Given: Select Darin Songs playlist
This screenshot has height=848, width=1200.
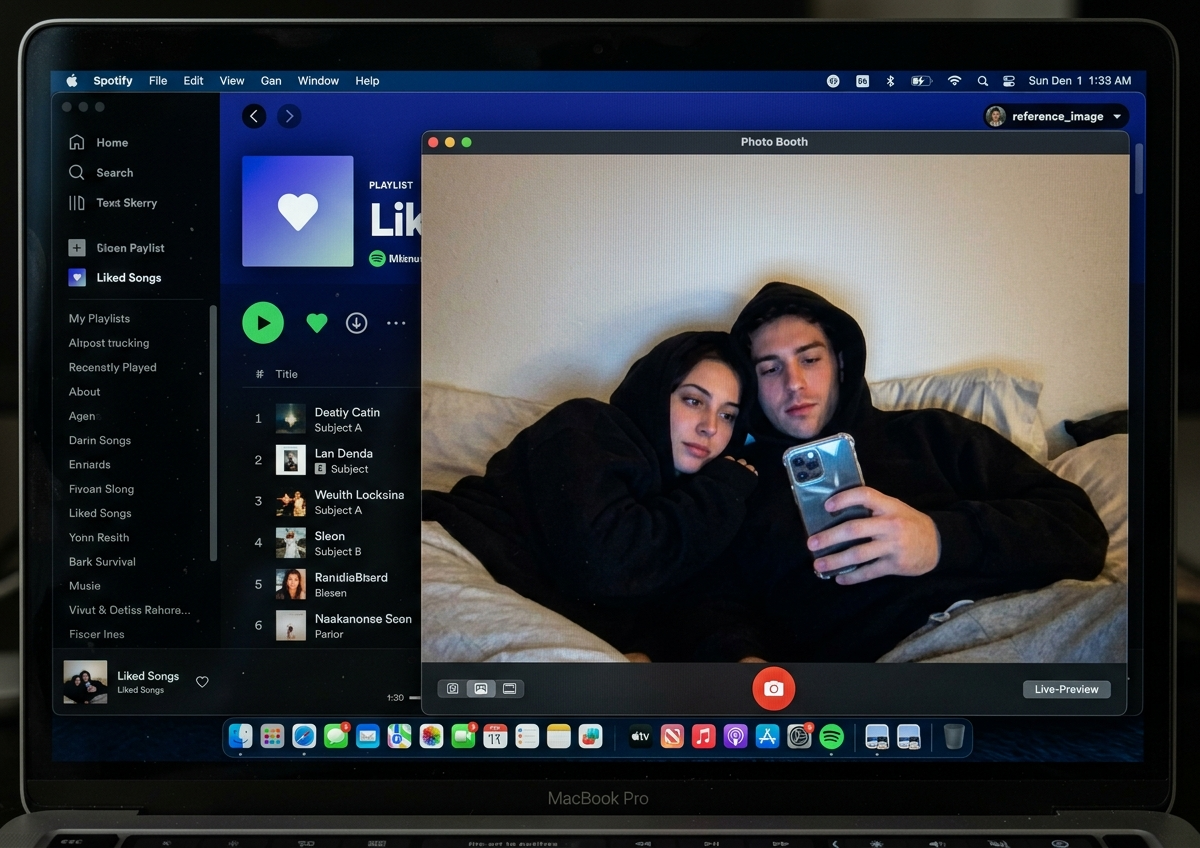Looking at the screenshot, I should (x=100, y=440).
